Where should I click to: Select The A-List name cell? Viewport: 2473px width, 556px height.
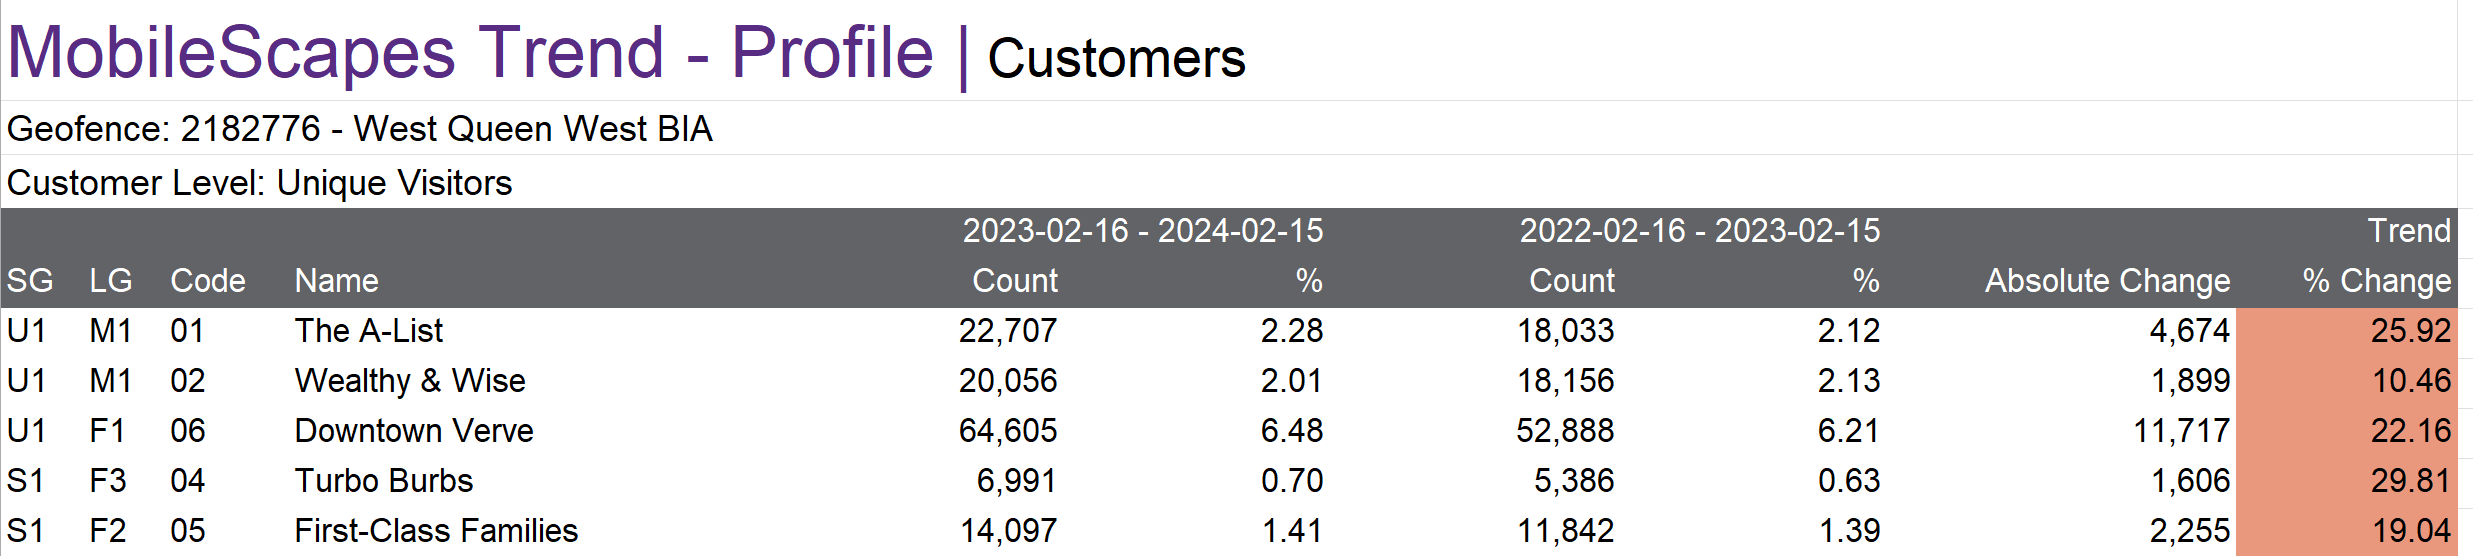pos(369,331)
